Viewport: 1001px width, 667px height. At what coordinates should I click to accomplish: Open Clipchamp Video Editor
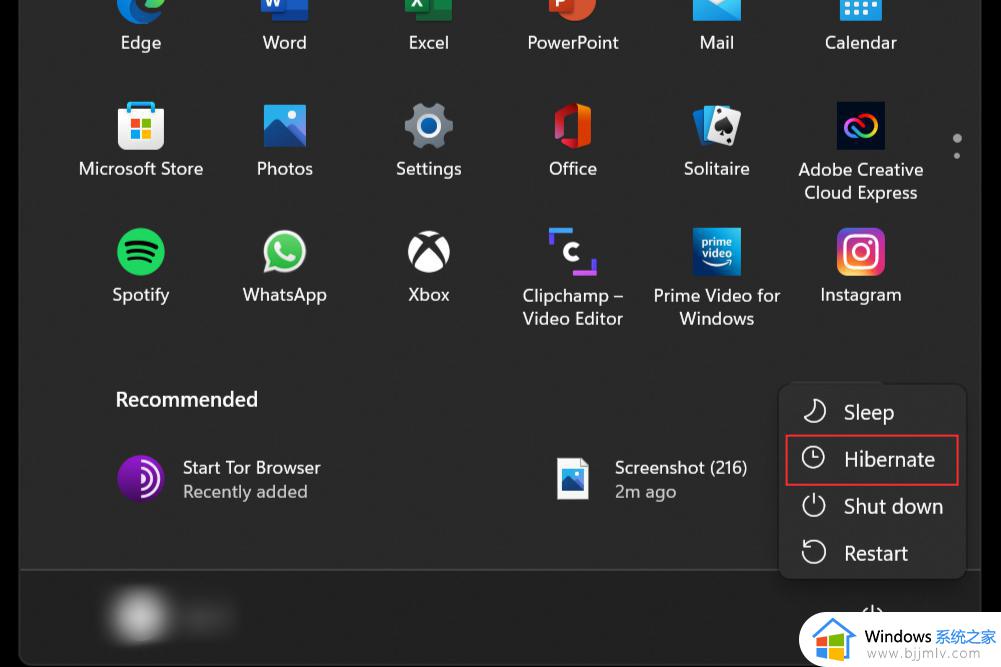point(573,278)
